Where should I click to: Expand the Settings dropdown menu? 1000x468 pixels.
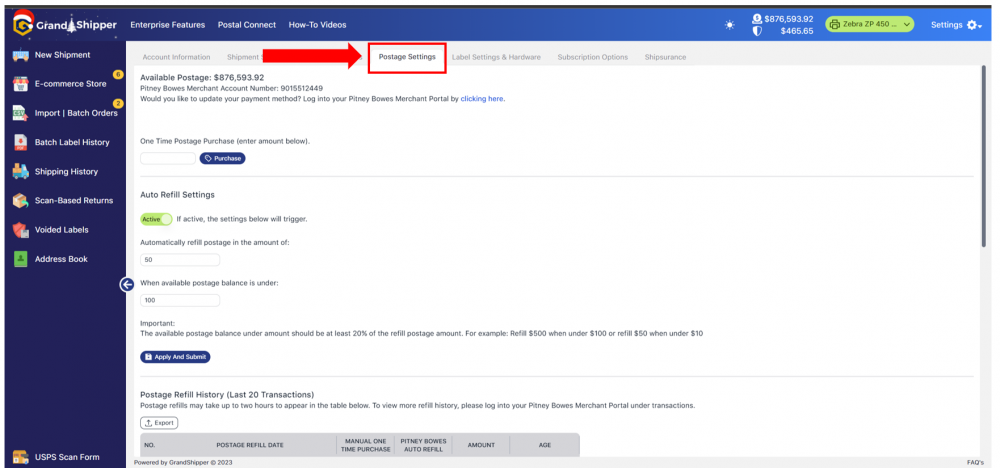coord(956,25)
